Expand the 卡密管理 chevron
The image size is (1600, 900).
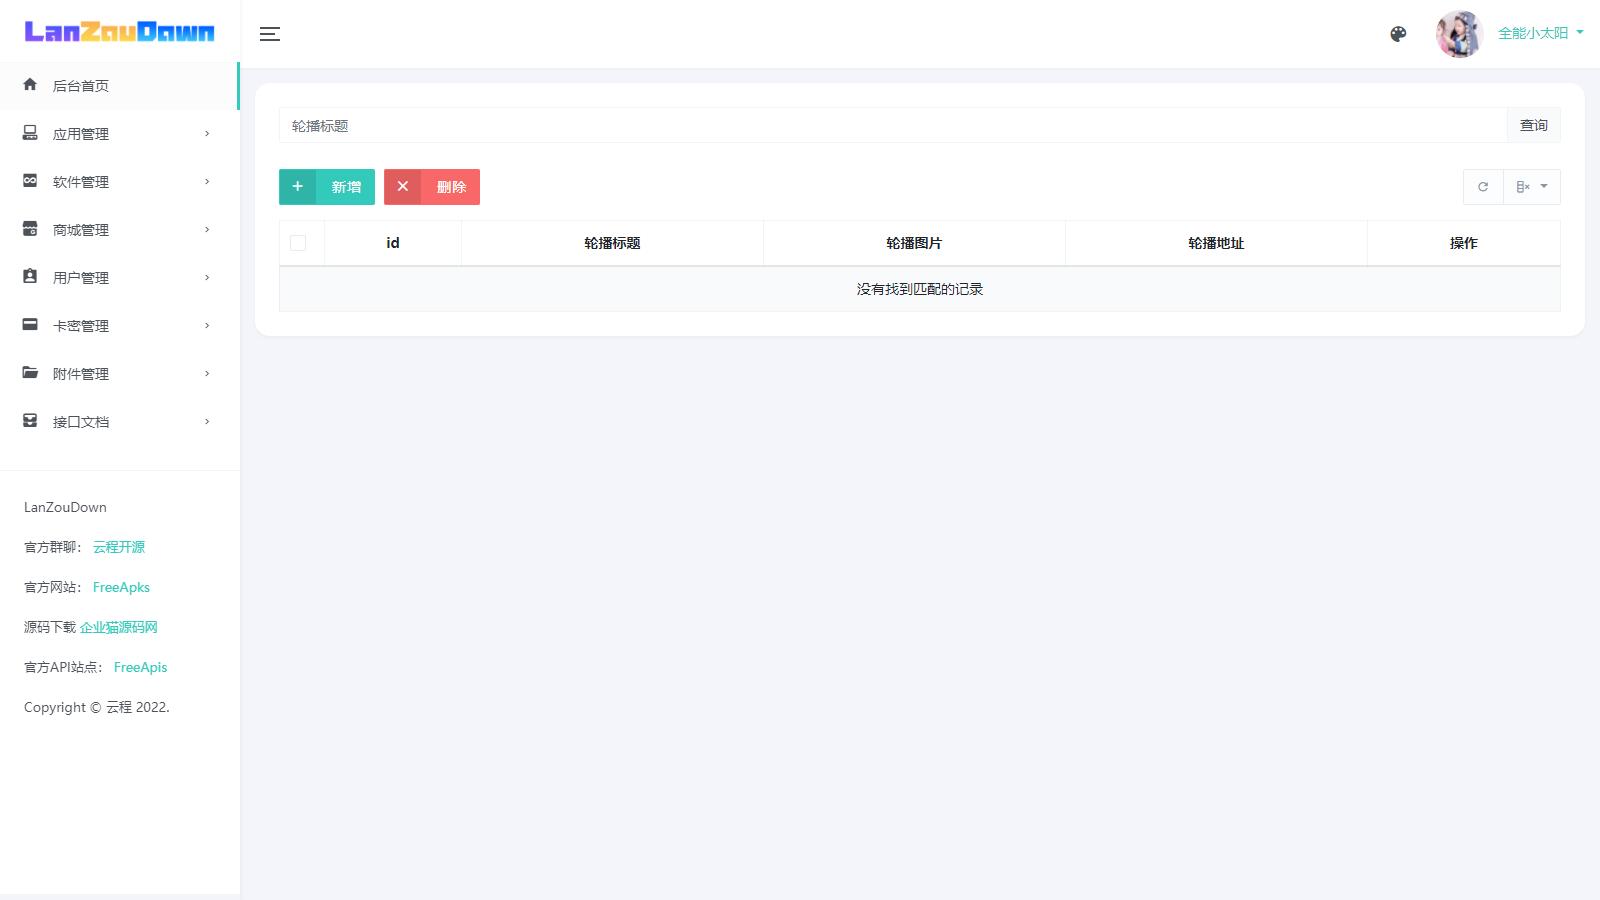207,326
